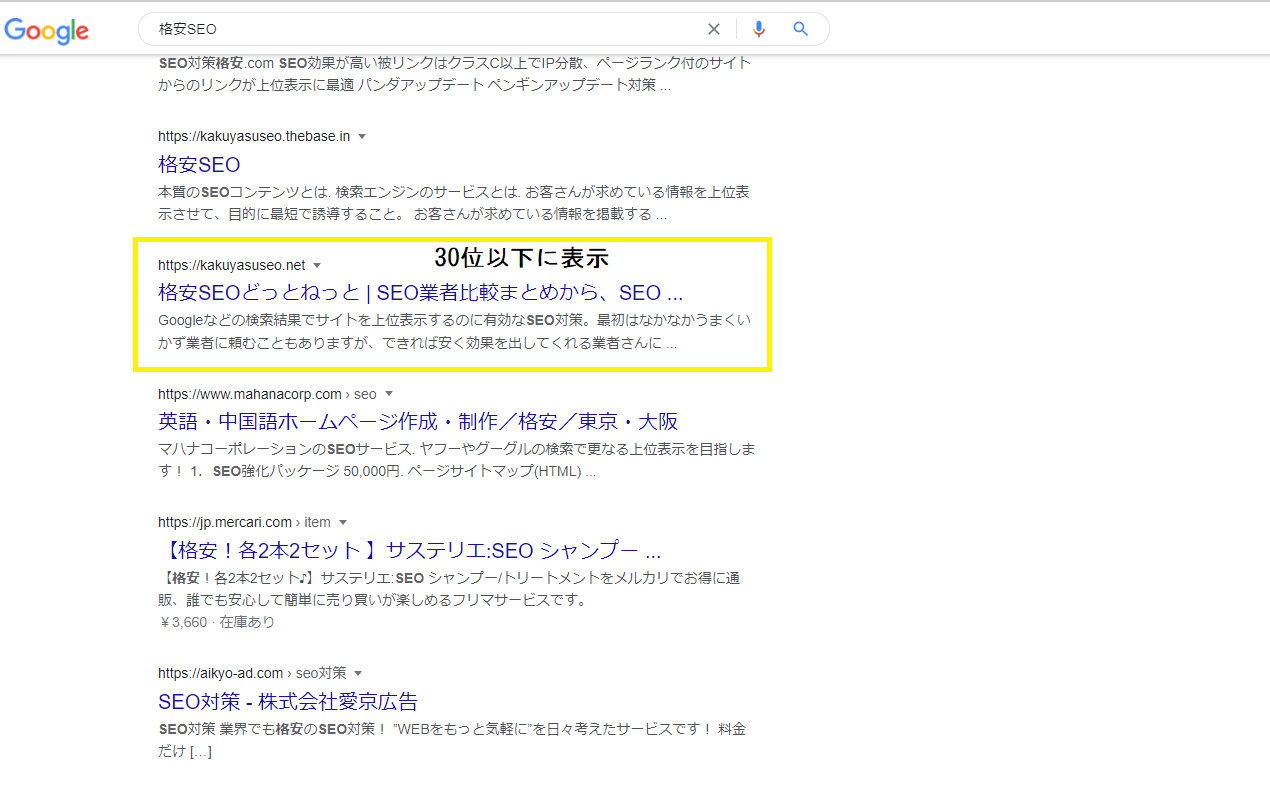
Task: Start voice search with microphone icon
Action: (759, 29)
